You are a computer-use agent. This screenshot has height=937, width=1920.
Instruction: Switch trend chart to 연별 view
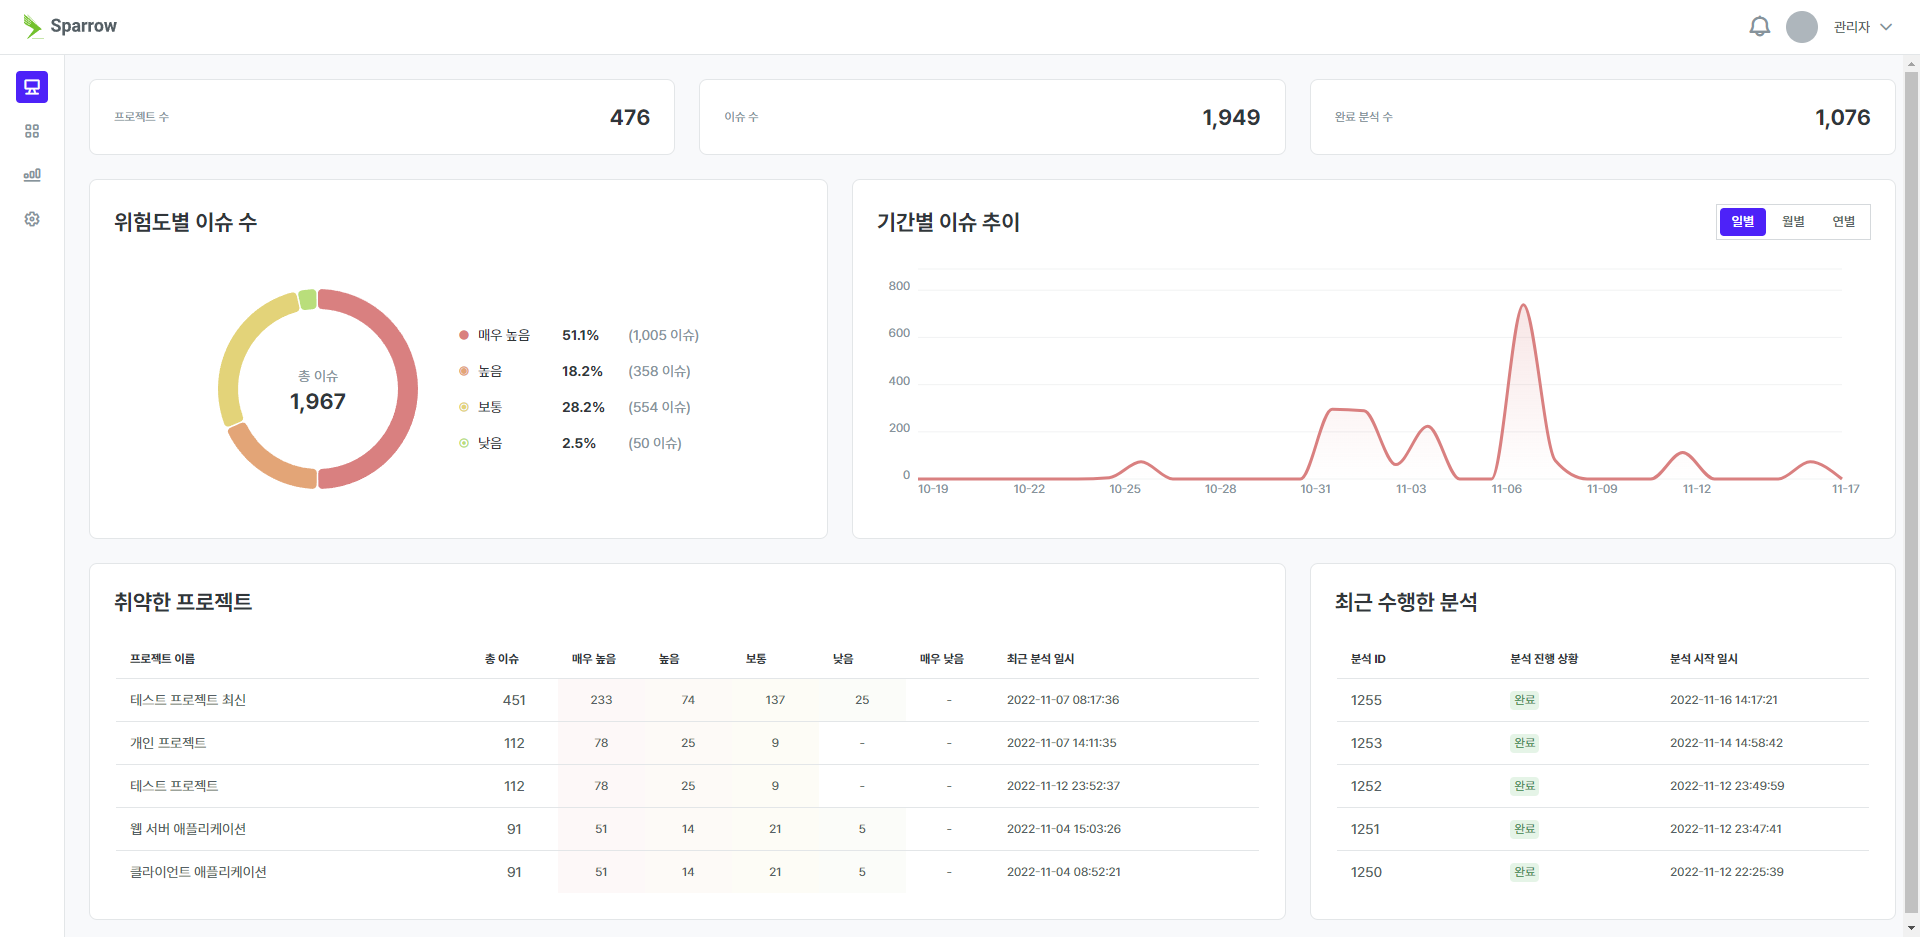(1843, 222)
